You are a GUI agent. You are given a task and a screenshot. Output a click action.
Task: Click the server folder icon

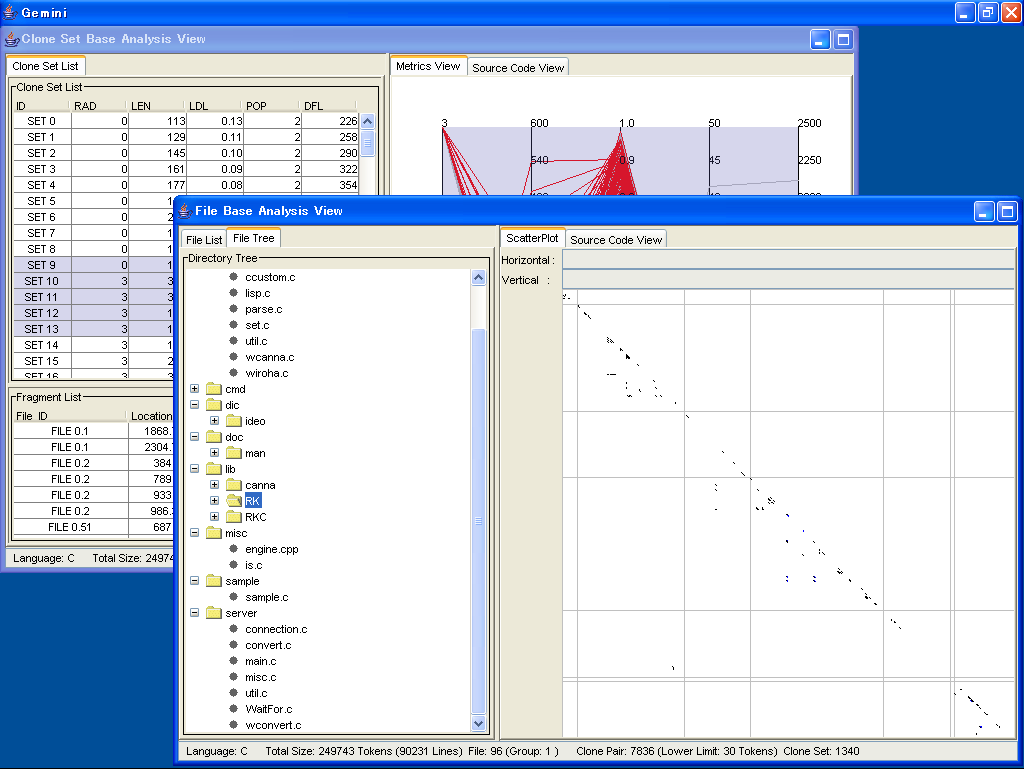pyautogui.click(x=213, y=613)
